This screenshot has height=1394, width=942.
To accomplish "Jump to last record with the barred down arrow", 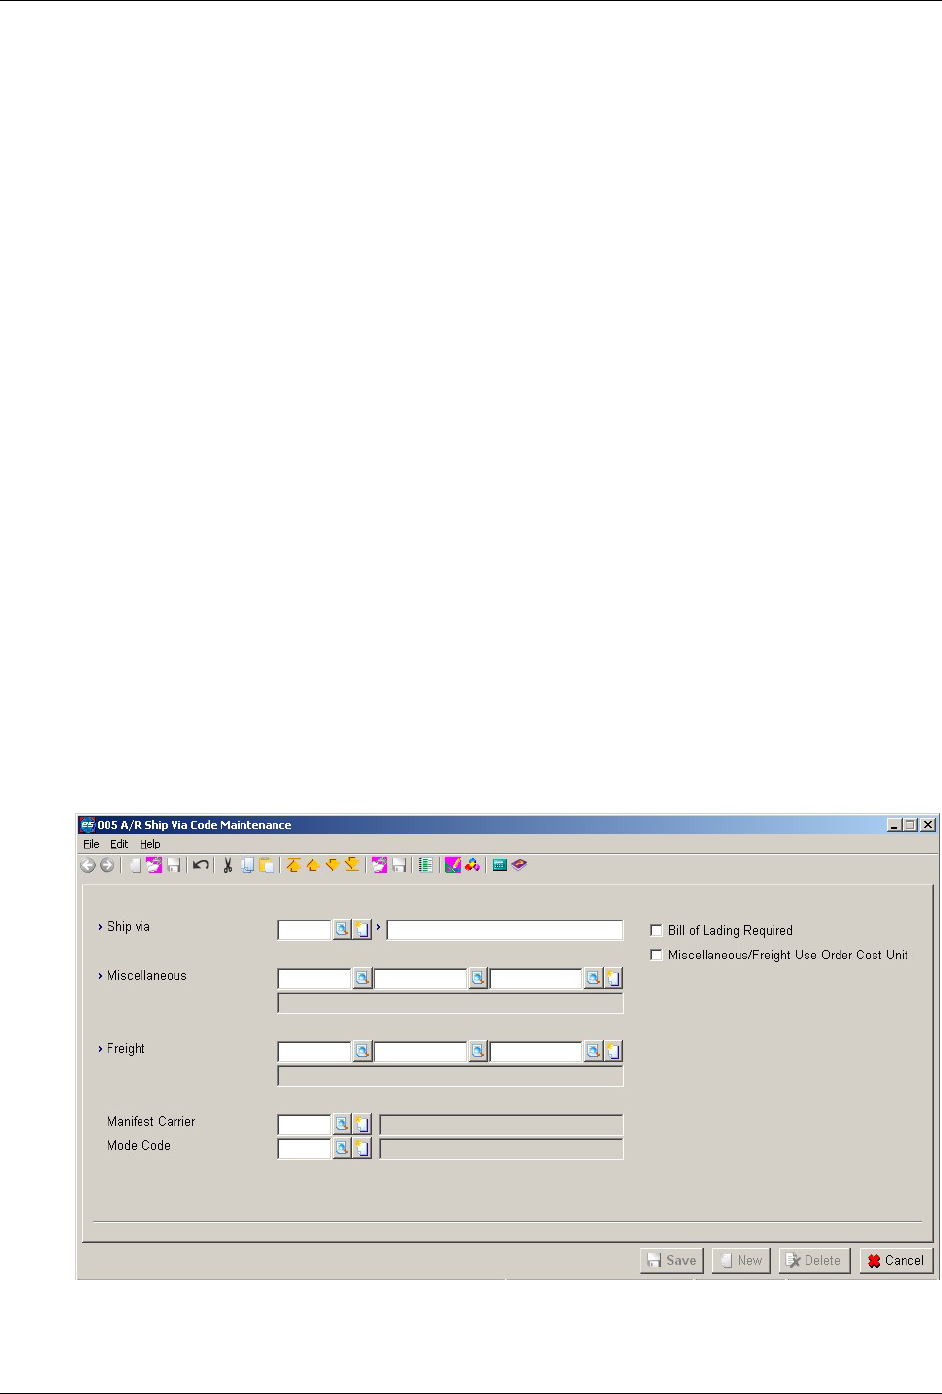I will click(352, 865).
